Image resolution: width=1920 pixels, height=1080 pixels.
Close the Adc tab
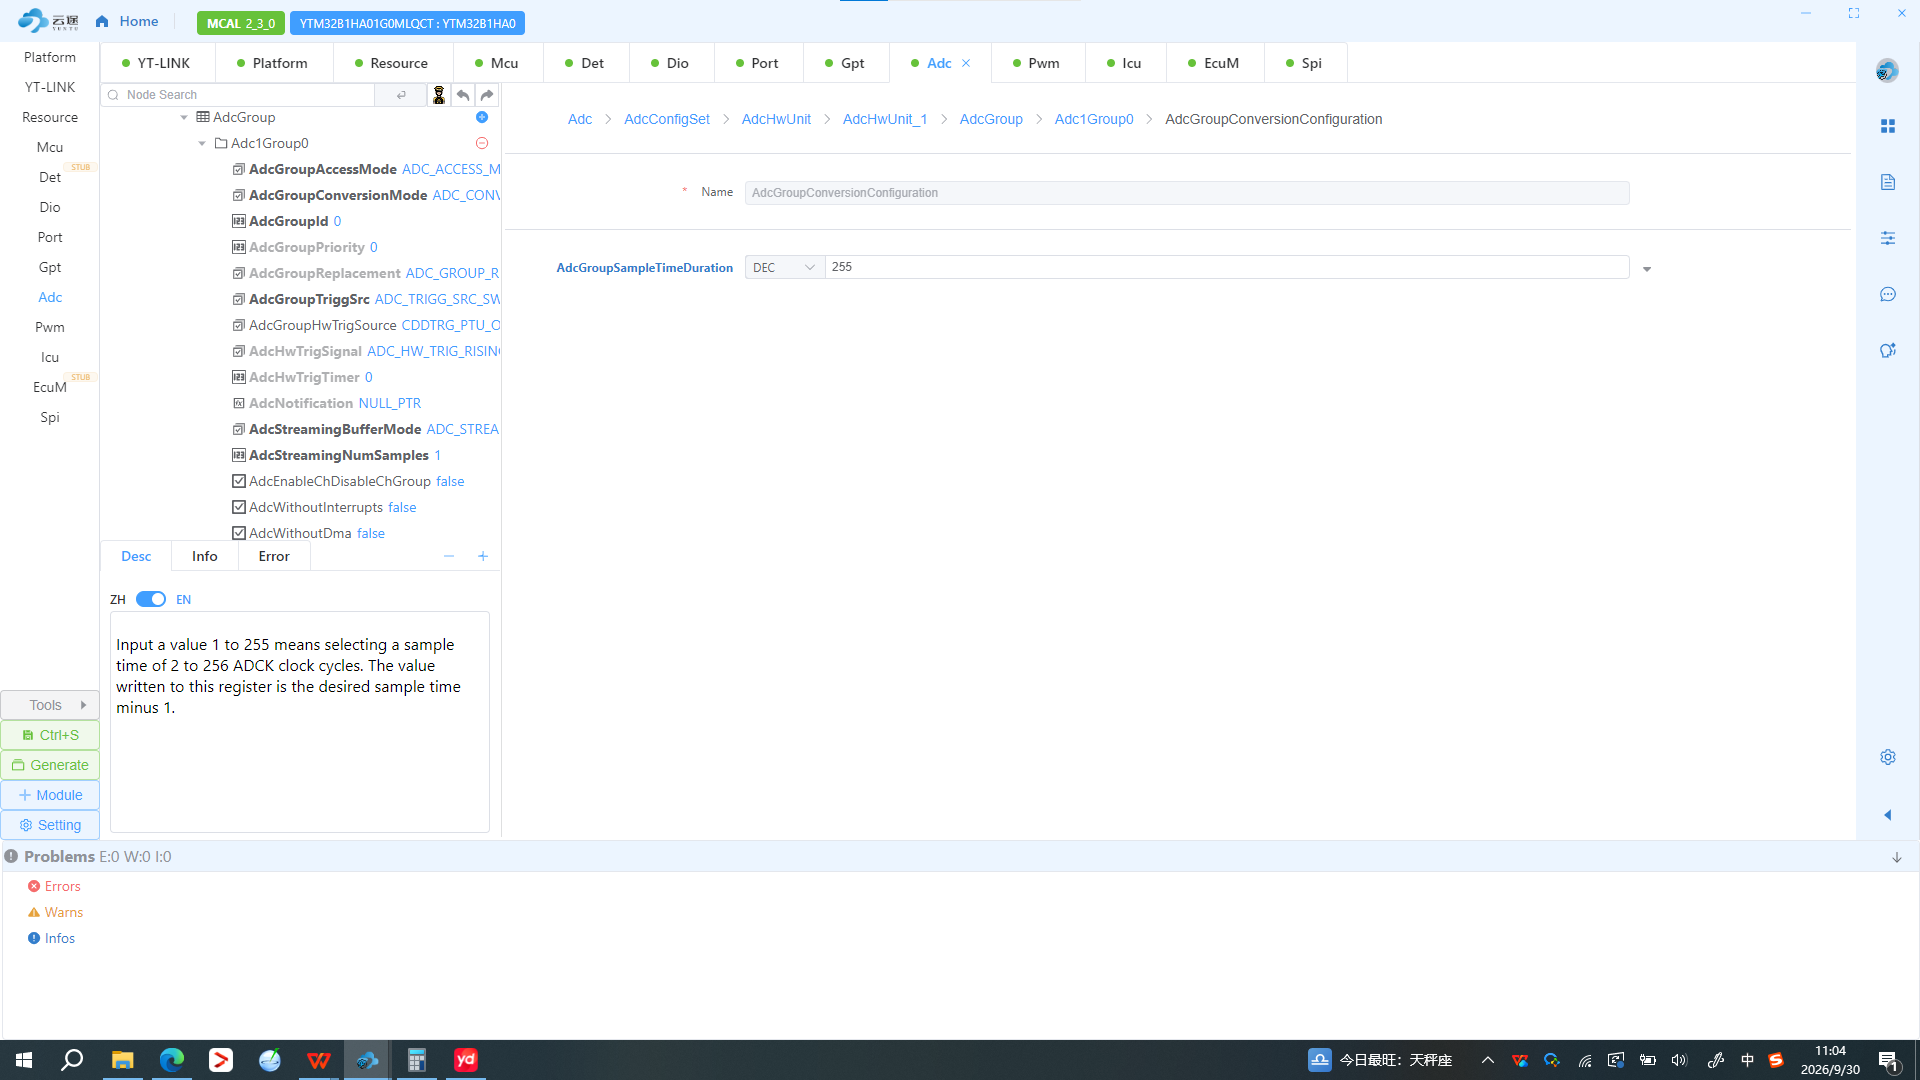pos(966,63)
